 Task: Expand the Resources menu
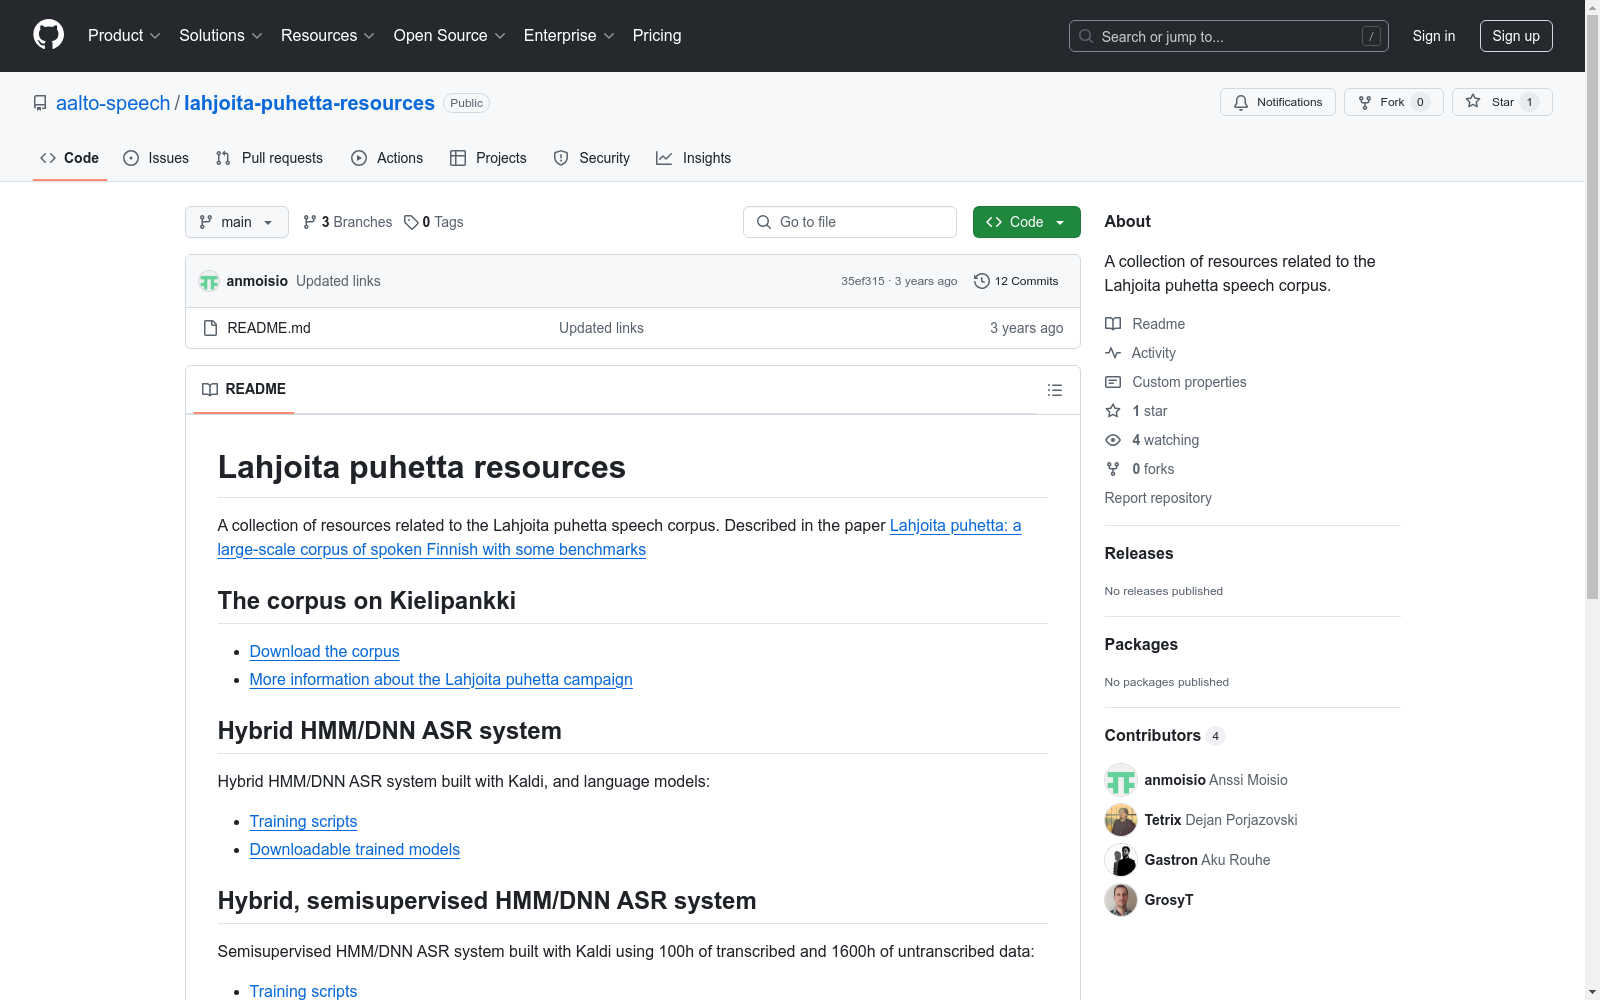tap(328, 35)
